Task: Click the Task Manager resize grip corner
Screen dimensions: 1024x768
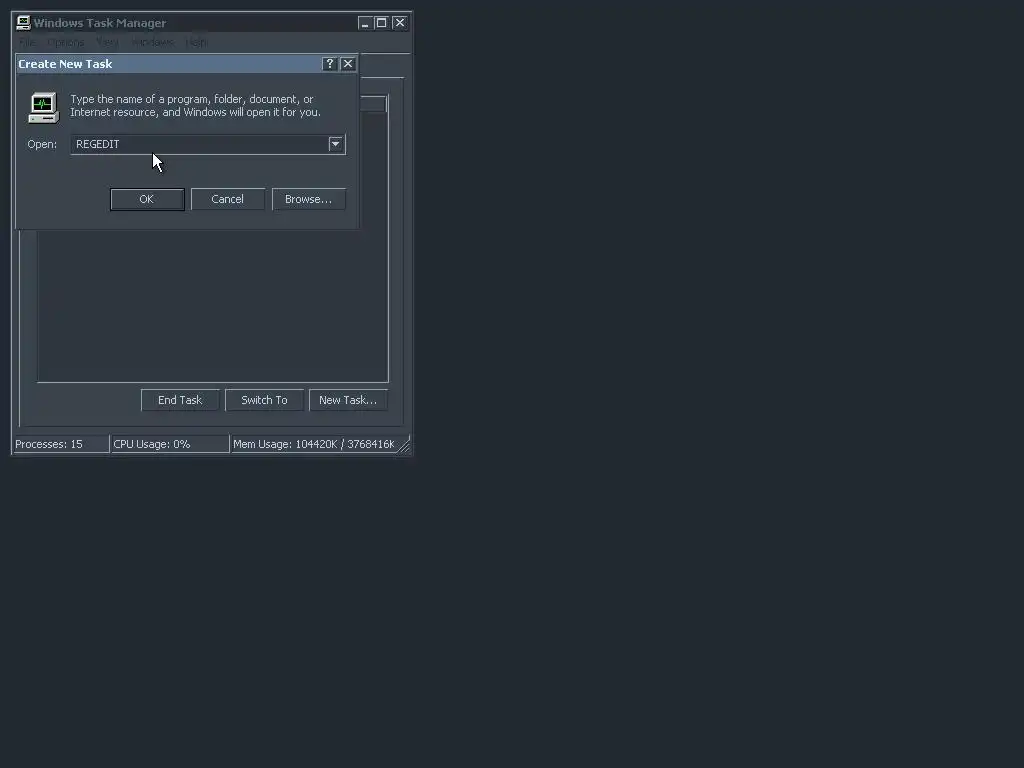Action: (x=404, y=445)
